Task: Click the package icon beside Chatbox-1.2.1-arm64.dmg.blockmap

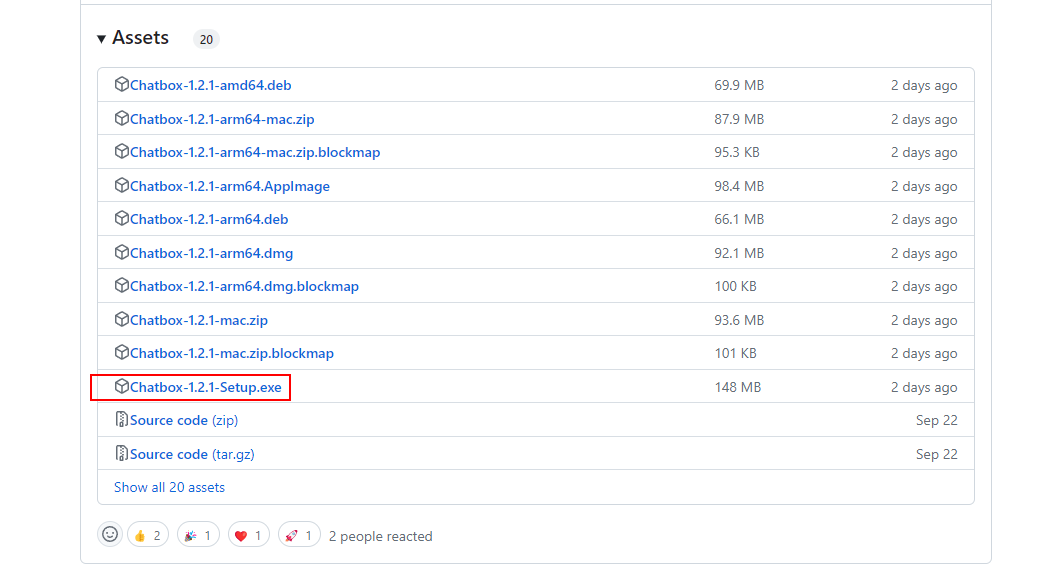Action: [121, 285]
